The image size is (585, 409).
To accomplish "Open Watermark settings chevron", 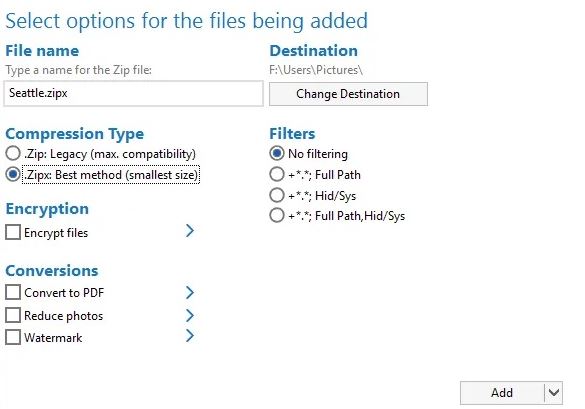I will [x=190, y=336].
